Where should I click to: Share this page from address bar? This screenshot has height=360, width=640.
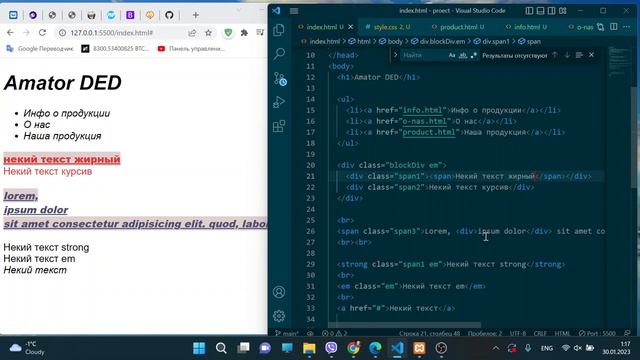pyautogui.click(x=192, y=33)
